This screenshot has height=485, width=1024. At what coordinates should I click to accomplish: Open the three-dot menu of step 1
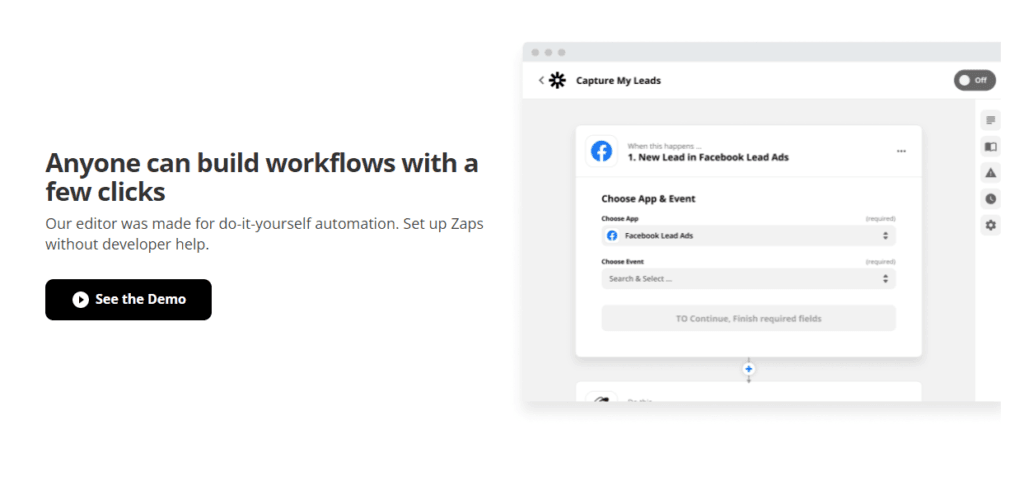(901, 151)
